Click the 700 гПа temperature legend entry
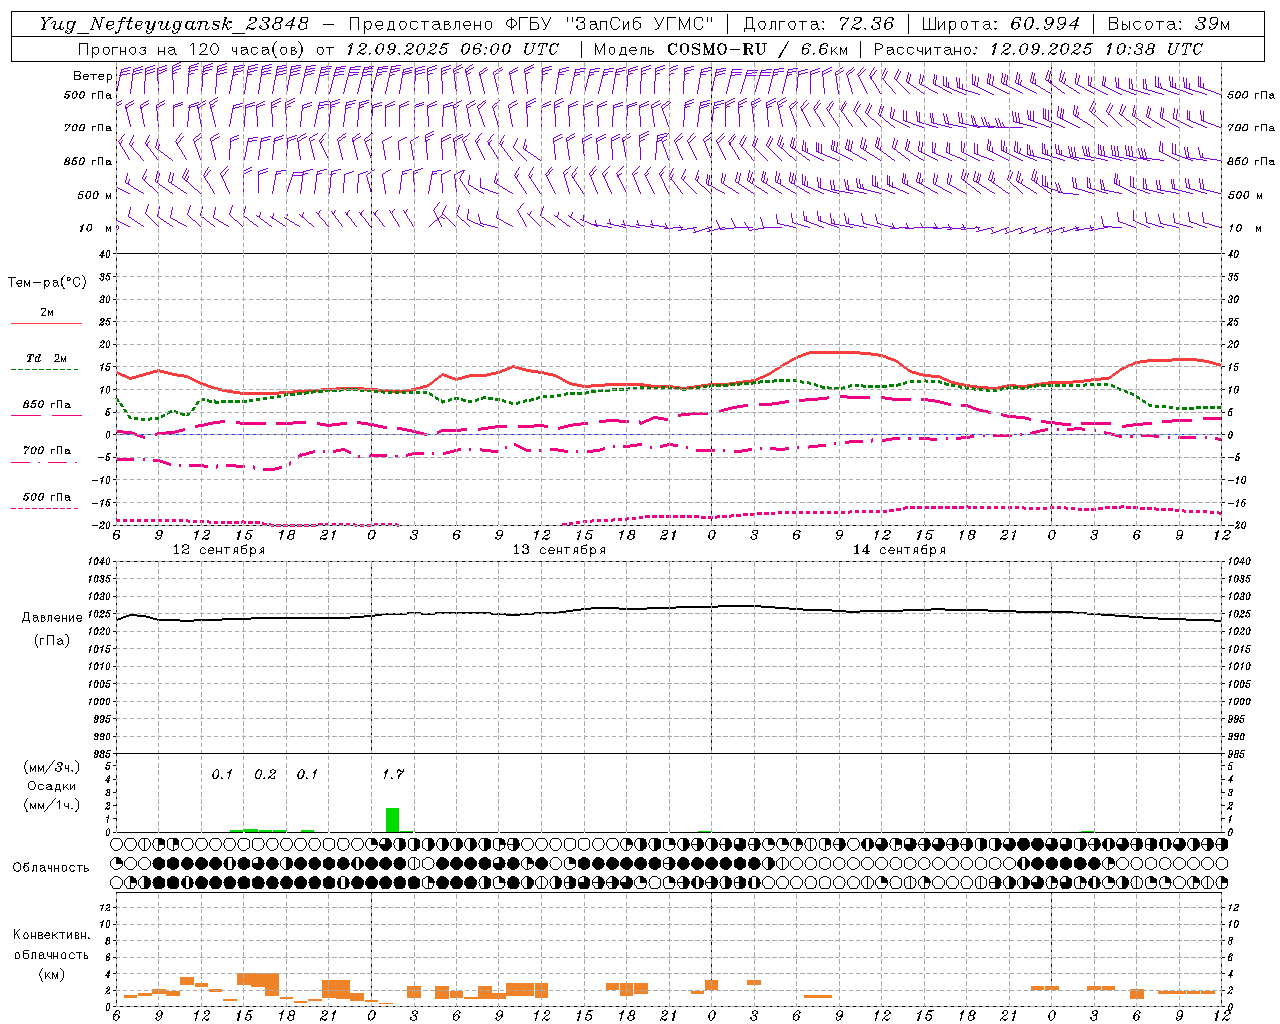Viewport: 1280px width, 1024px height. point(47,450)
